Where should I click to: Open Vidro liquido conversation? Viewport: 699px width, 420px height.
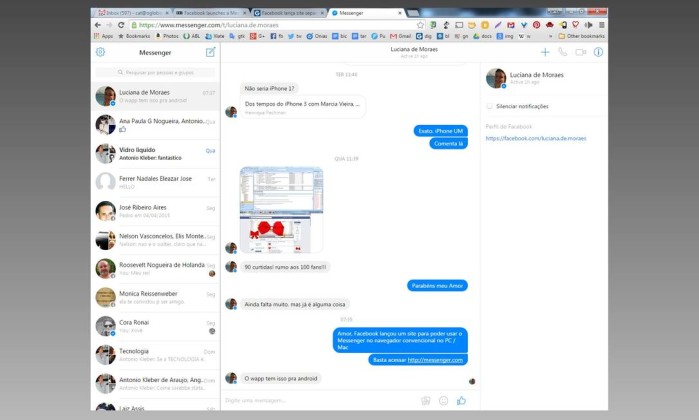pyautogui.click(x=155, y=153)
